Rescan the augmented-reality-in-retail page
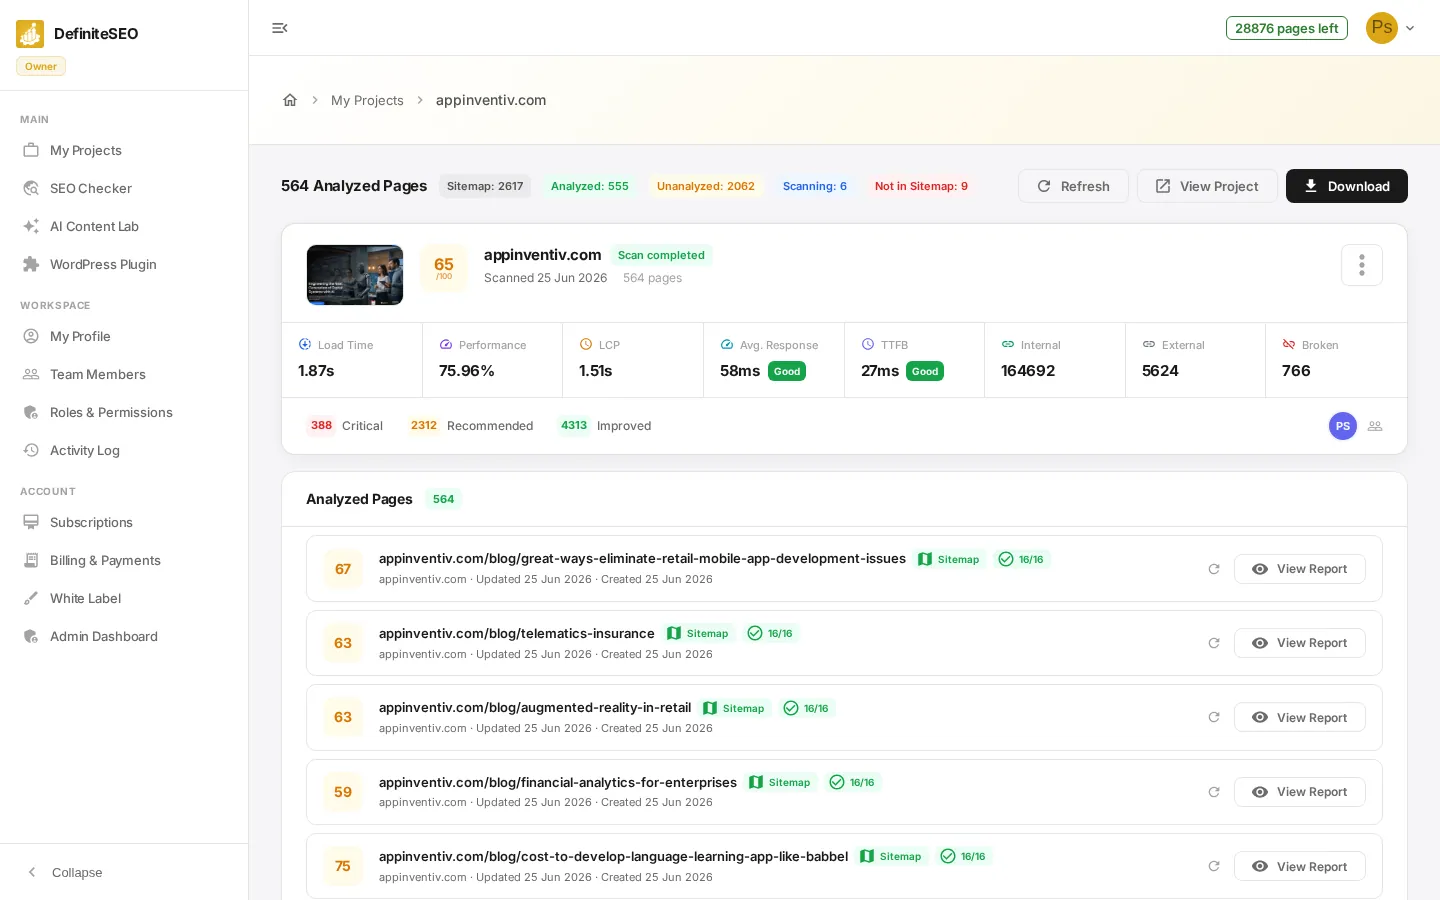Screen dimensions: 1440x900 point(1213,717)
